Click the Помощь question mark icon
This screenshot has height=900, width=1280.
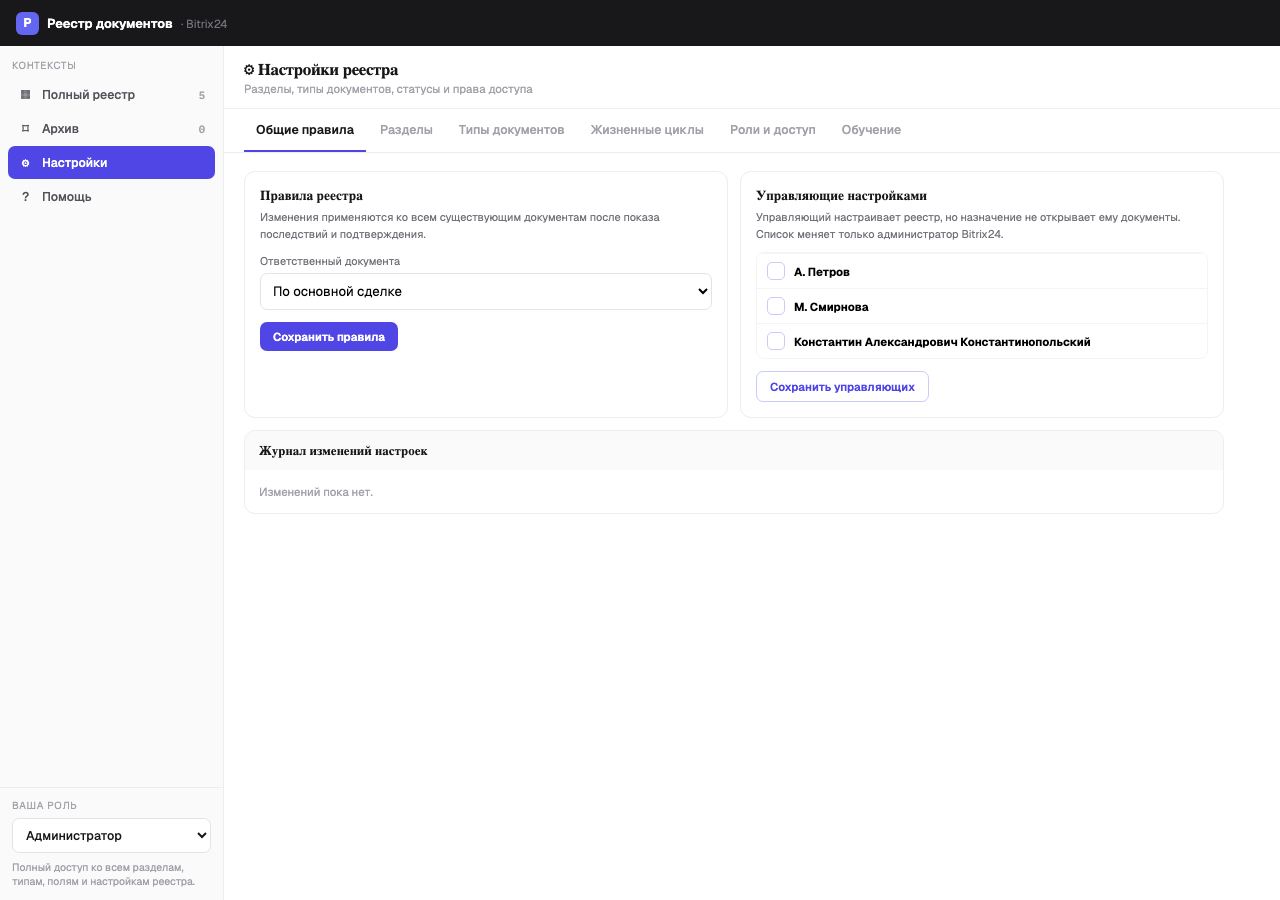coord(26,197)
